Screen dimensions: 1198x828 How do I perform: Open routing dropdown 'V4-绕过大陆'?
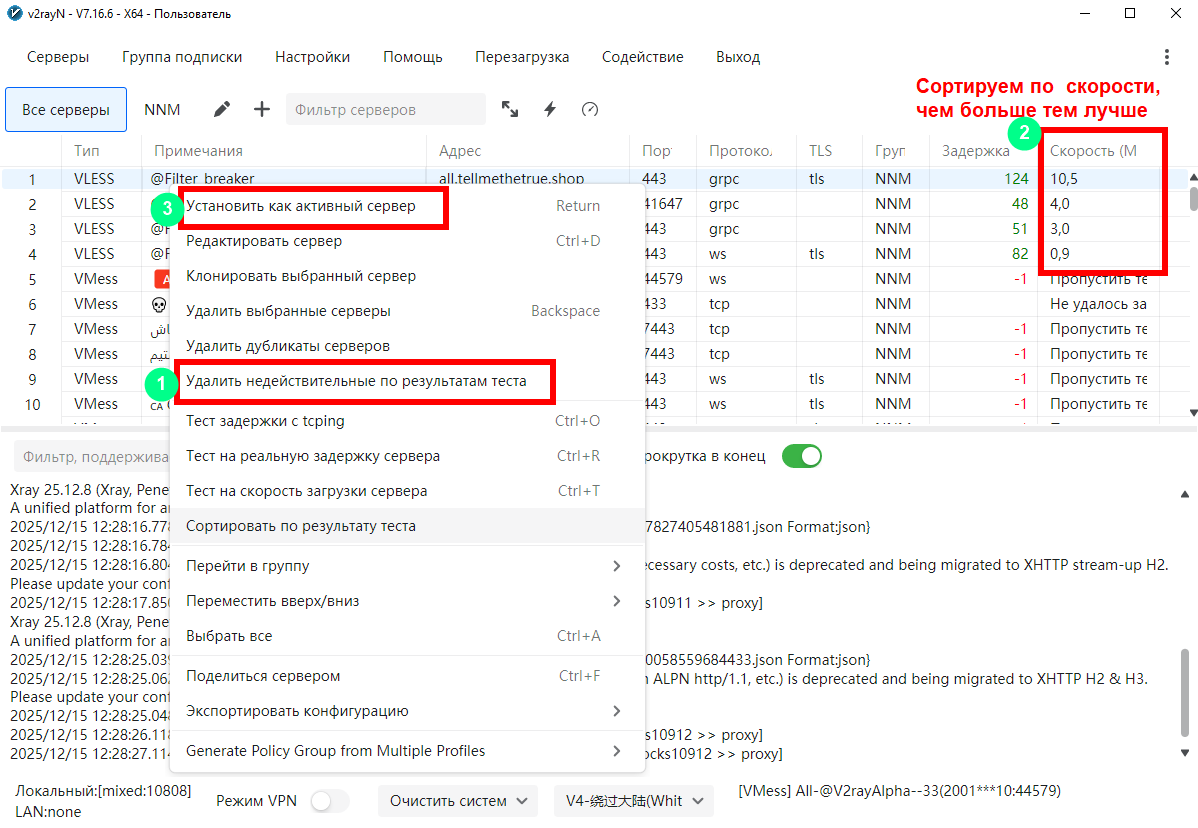[x=633, y=801]
